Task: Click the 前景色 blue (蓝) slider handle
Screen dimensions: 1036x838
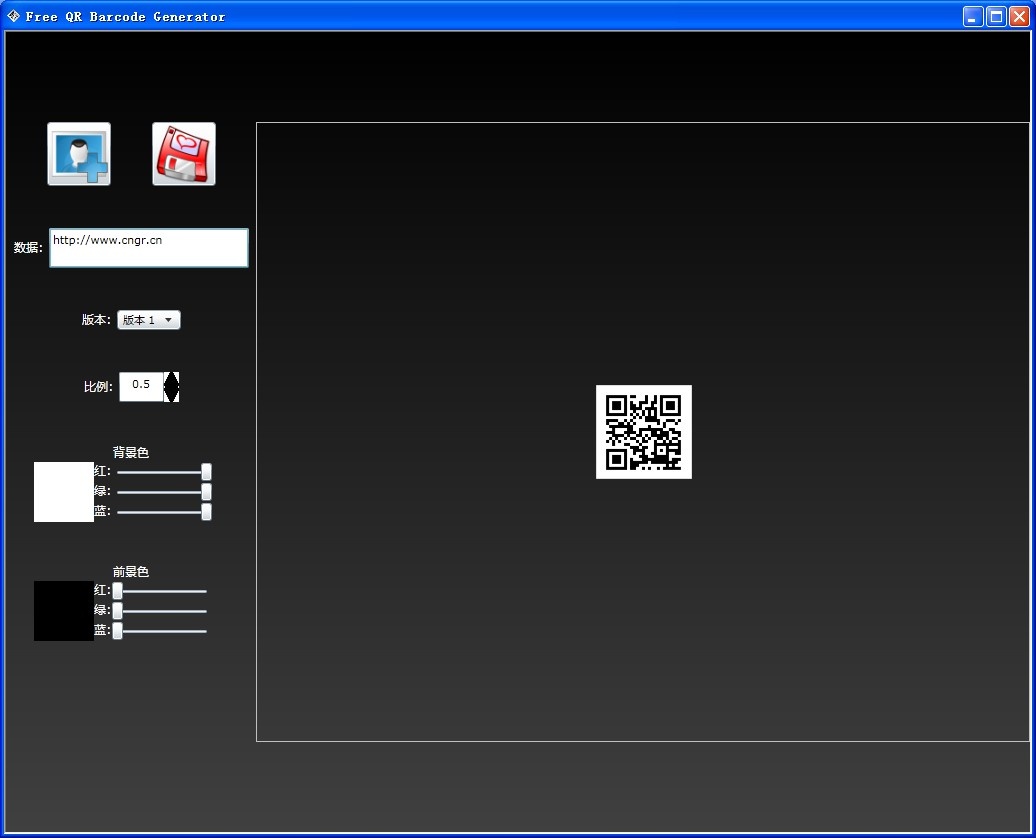Action: point(118,631)
